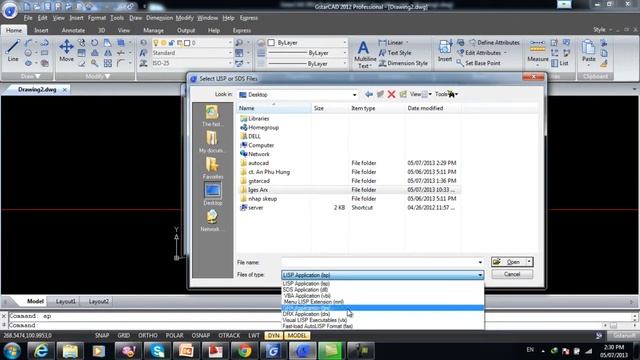Toggle ORTHO mode in status bar

[148, 336]
